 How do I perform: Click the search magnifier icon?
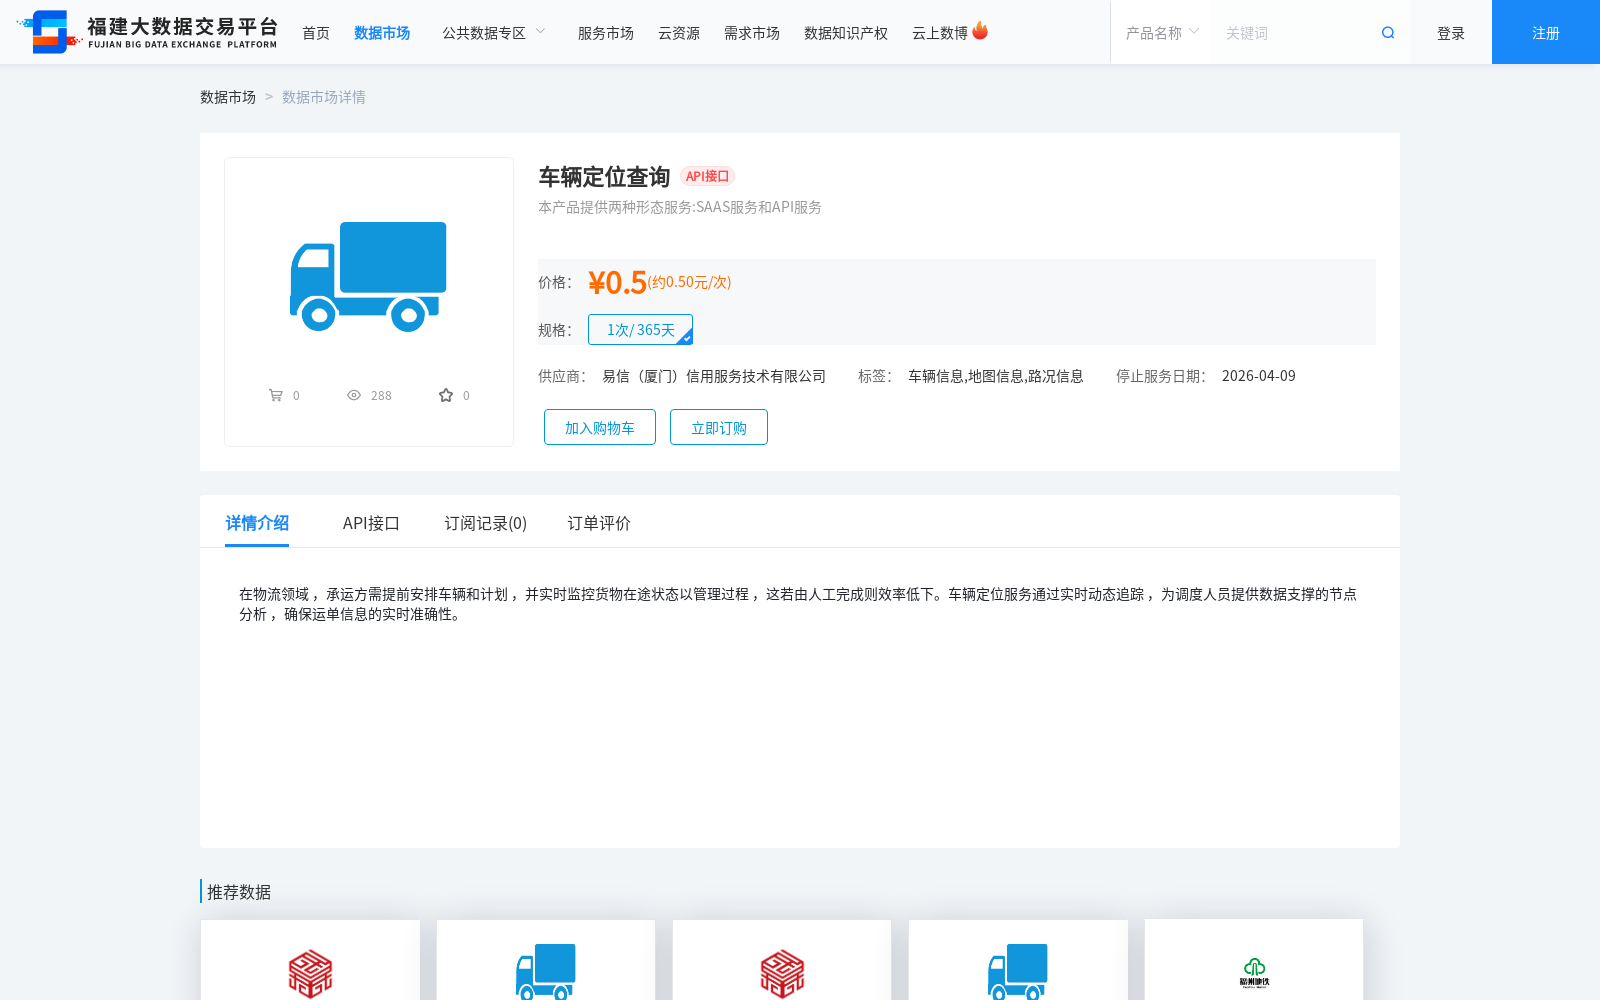pos(1388,33)
